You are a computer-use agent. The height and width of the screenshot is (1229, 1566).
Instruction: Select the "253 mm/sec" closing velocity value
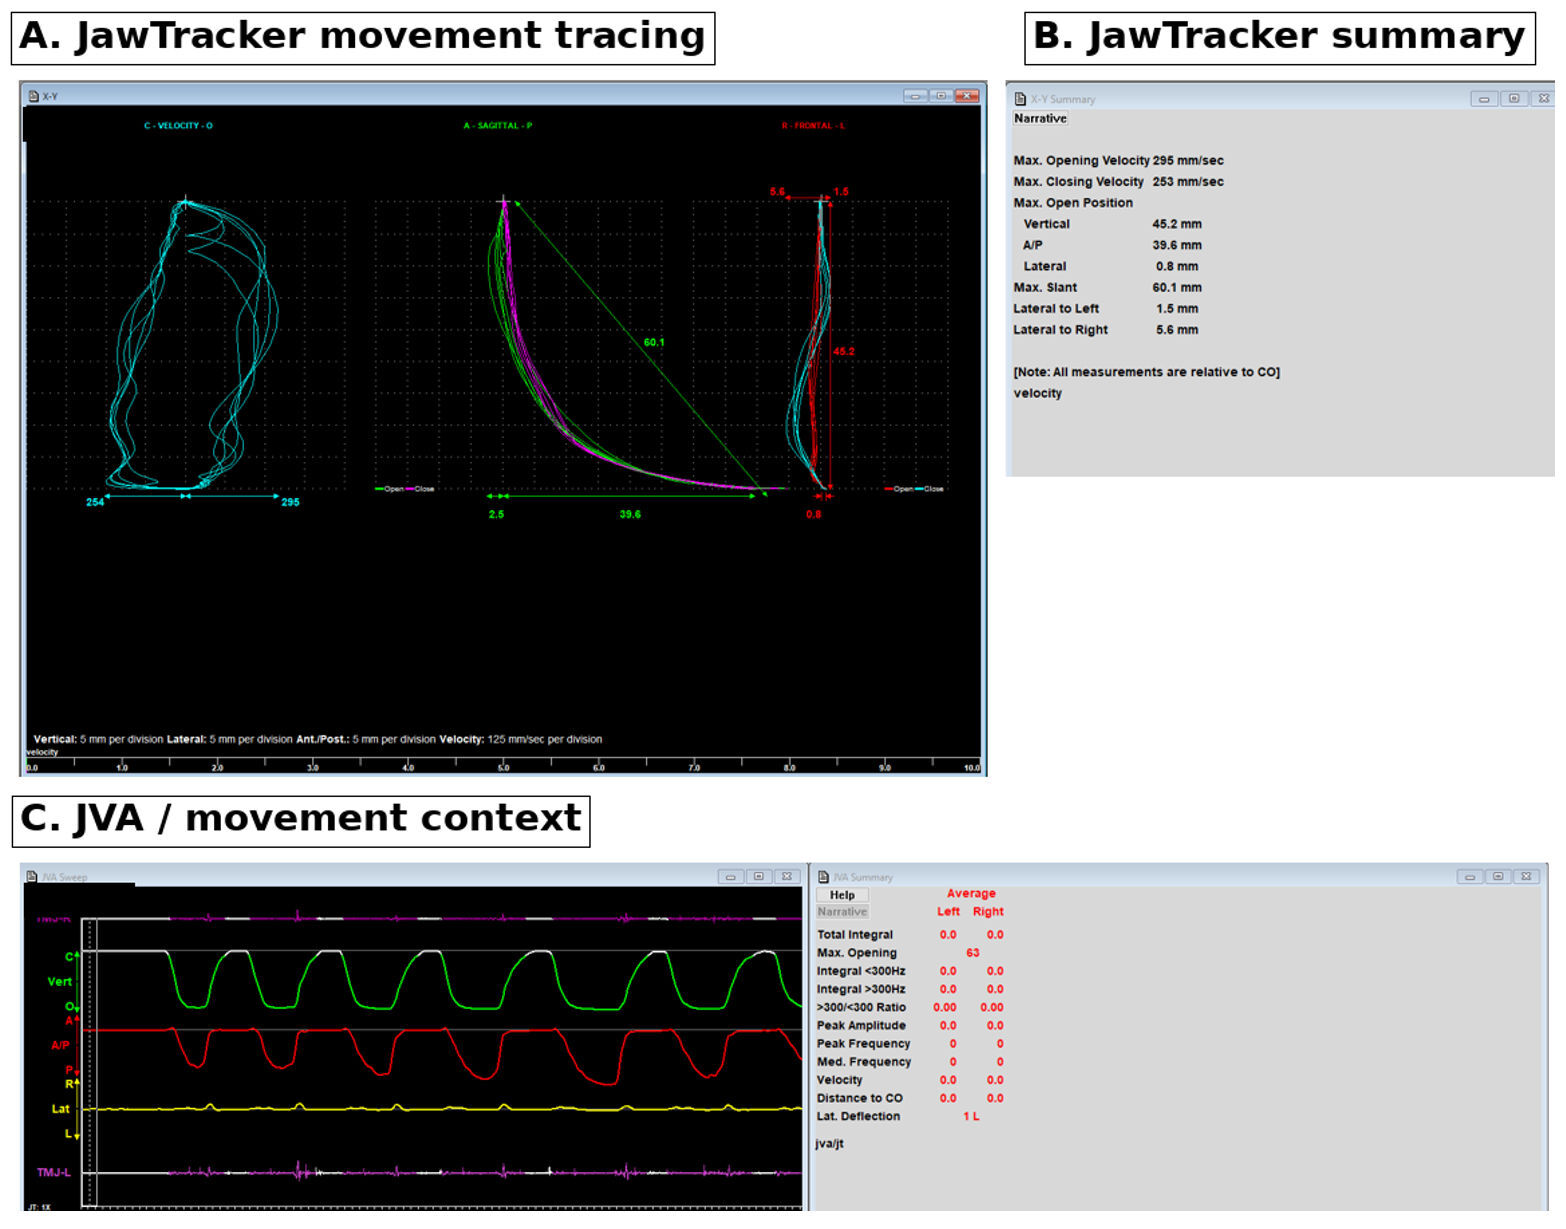pos(1188,182)
